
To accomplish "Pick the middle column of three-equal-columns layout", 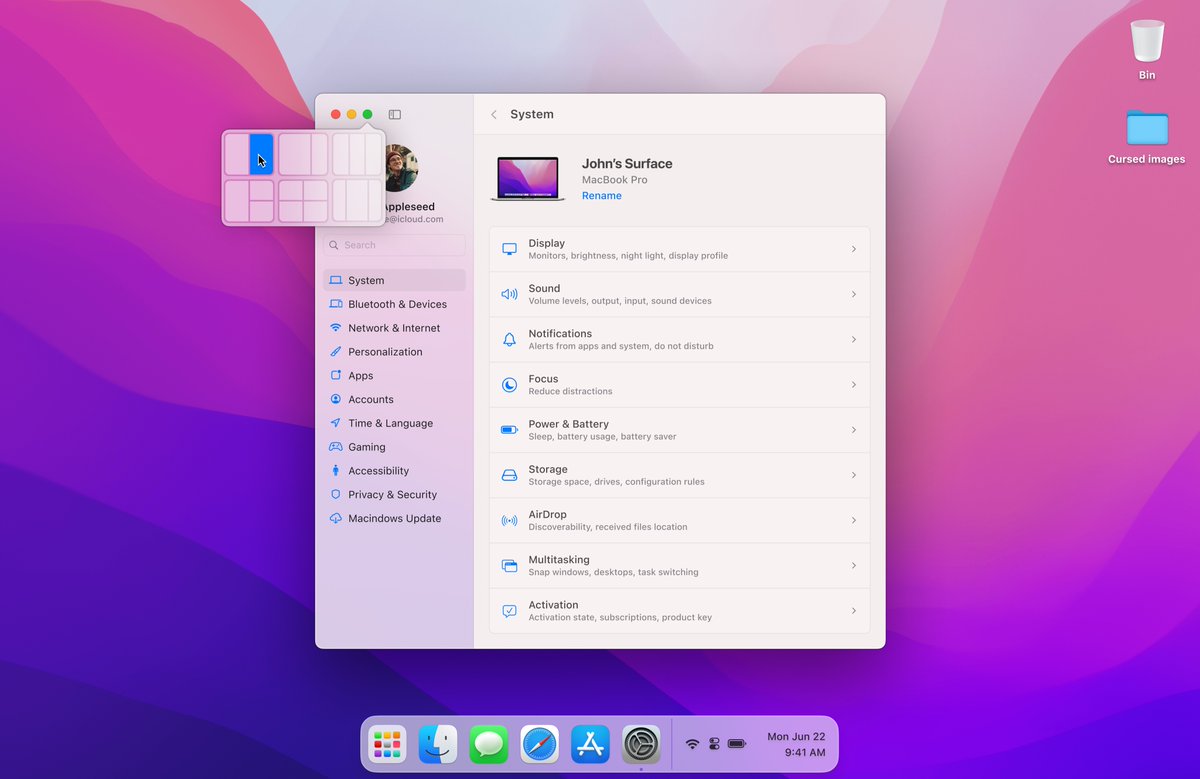I will 358,155.
